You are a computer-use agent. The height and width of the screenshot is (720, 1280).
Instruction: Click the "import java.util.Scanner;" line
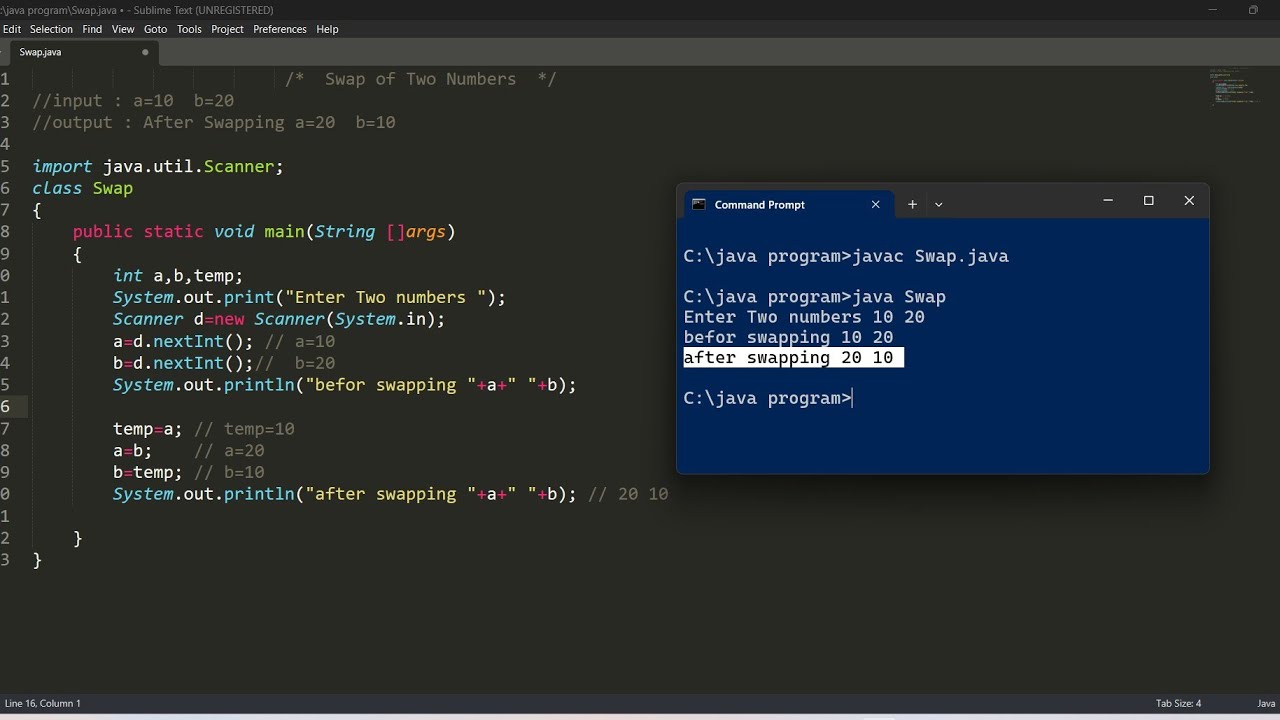158,166
